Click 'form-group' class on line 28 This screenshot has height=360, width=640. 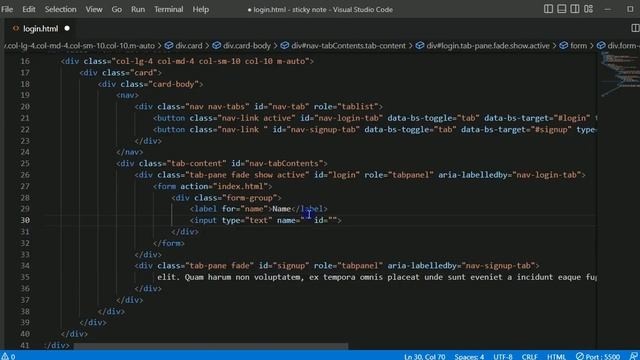pos(249,198)
